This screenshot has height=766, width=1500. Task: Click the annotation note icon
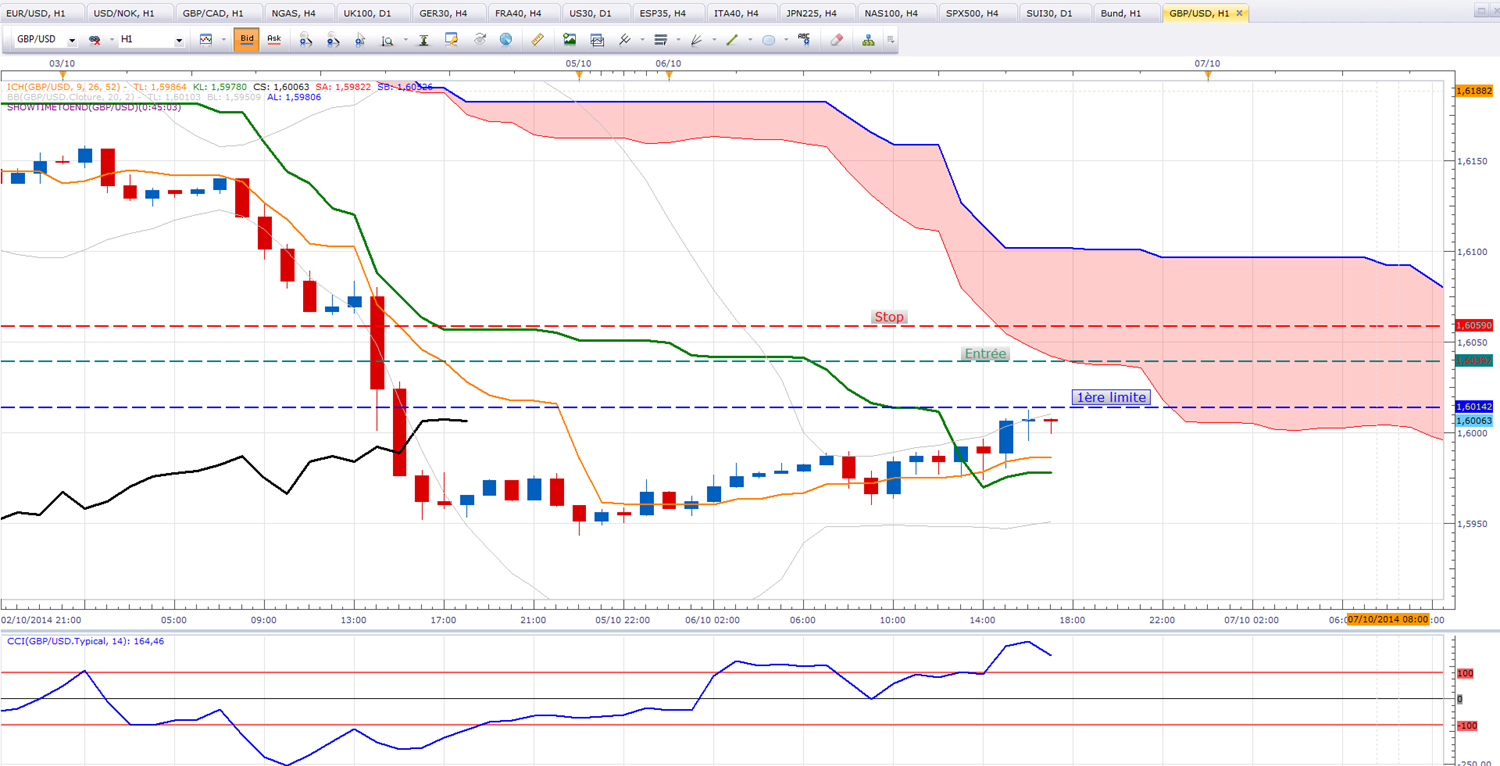452,40
